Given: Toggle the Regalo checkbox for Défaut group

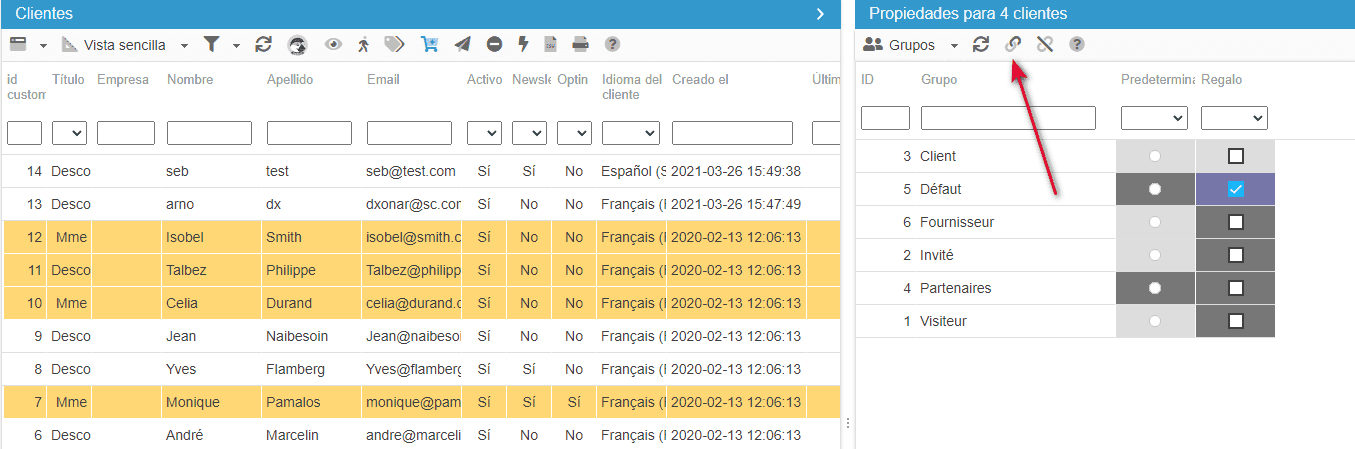Looking at the screenshot, I should coord(1235,189).
